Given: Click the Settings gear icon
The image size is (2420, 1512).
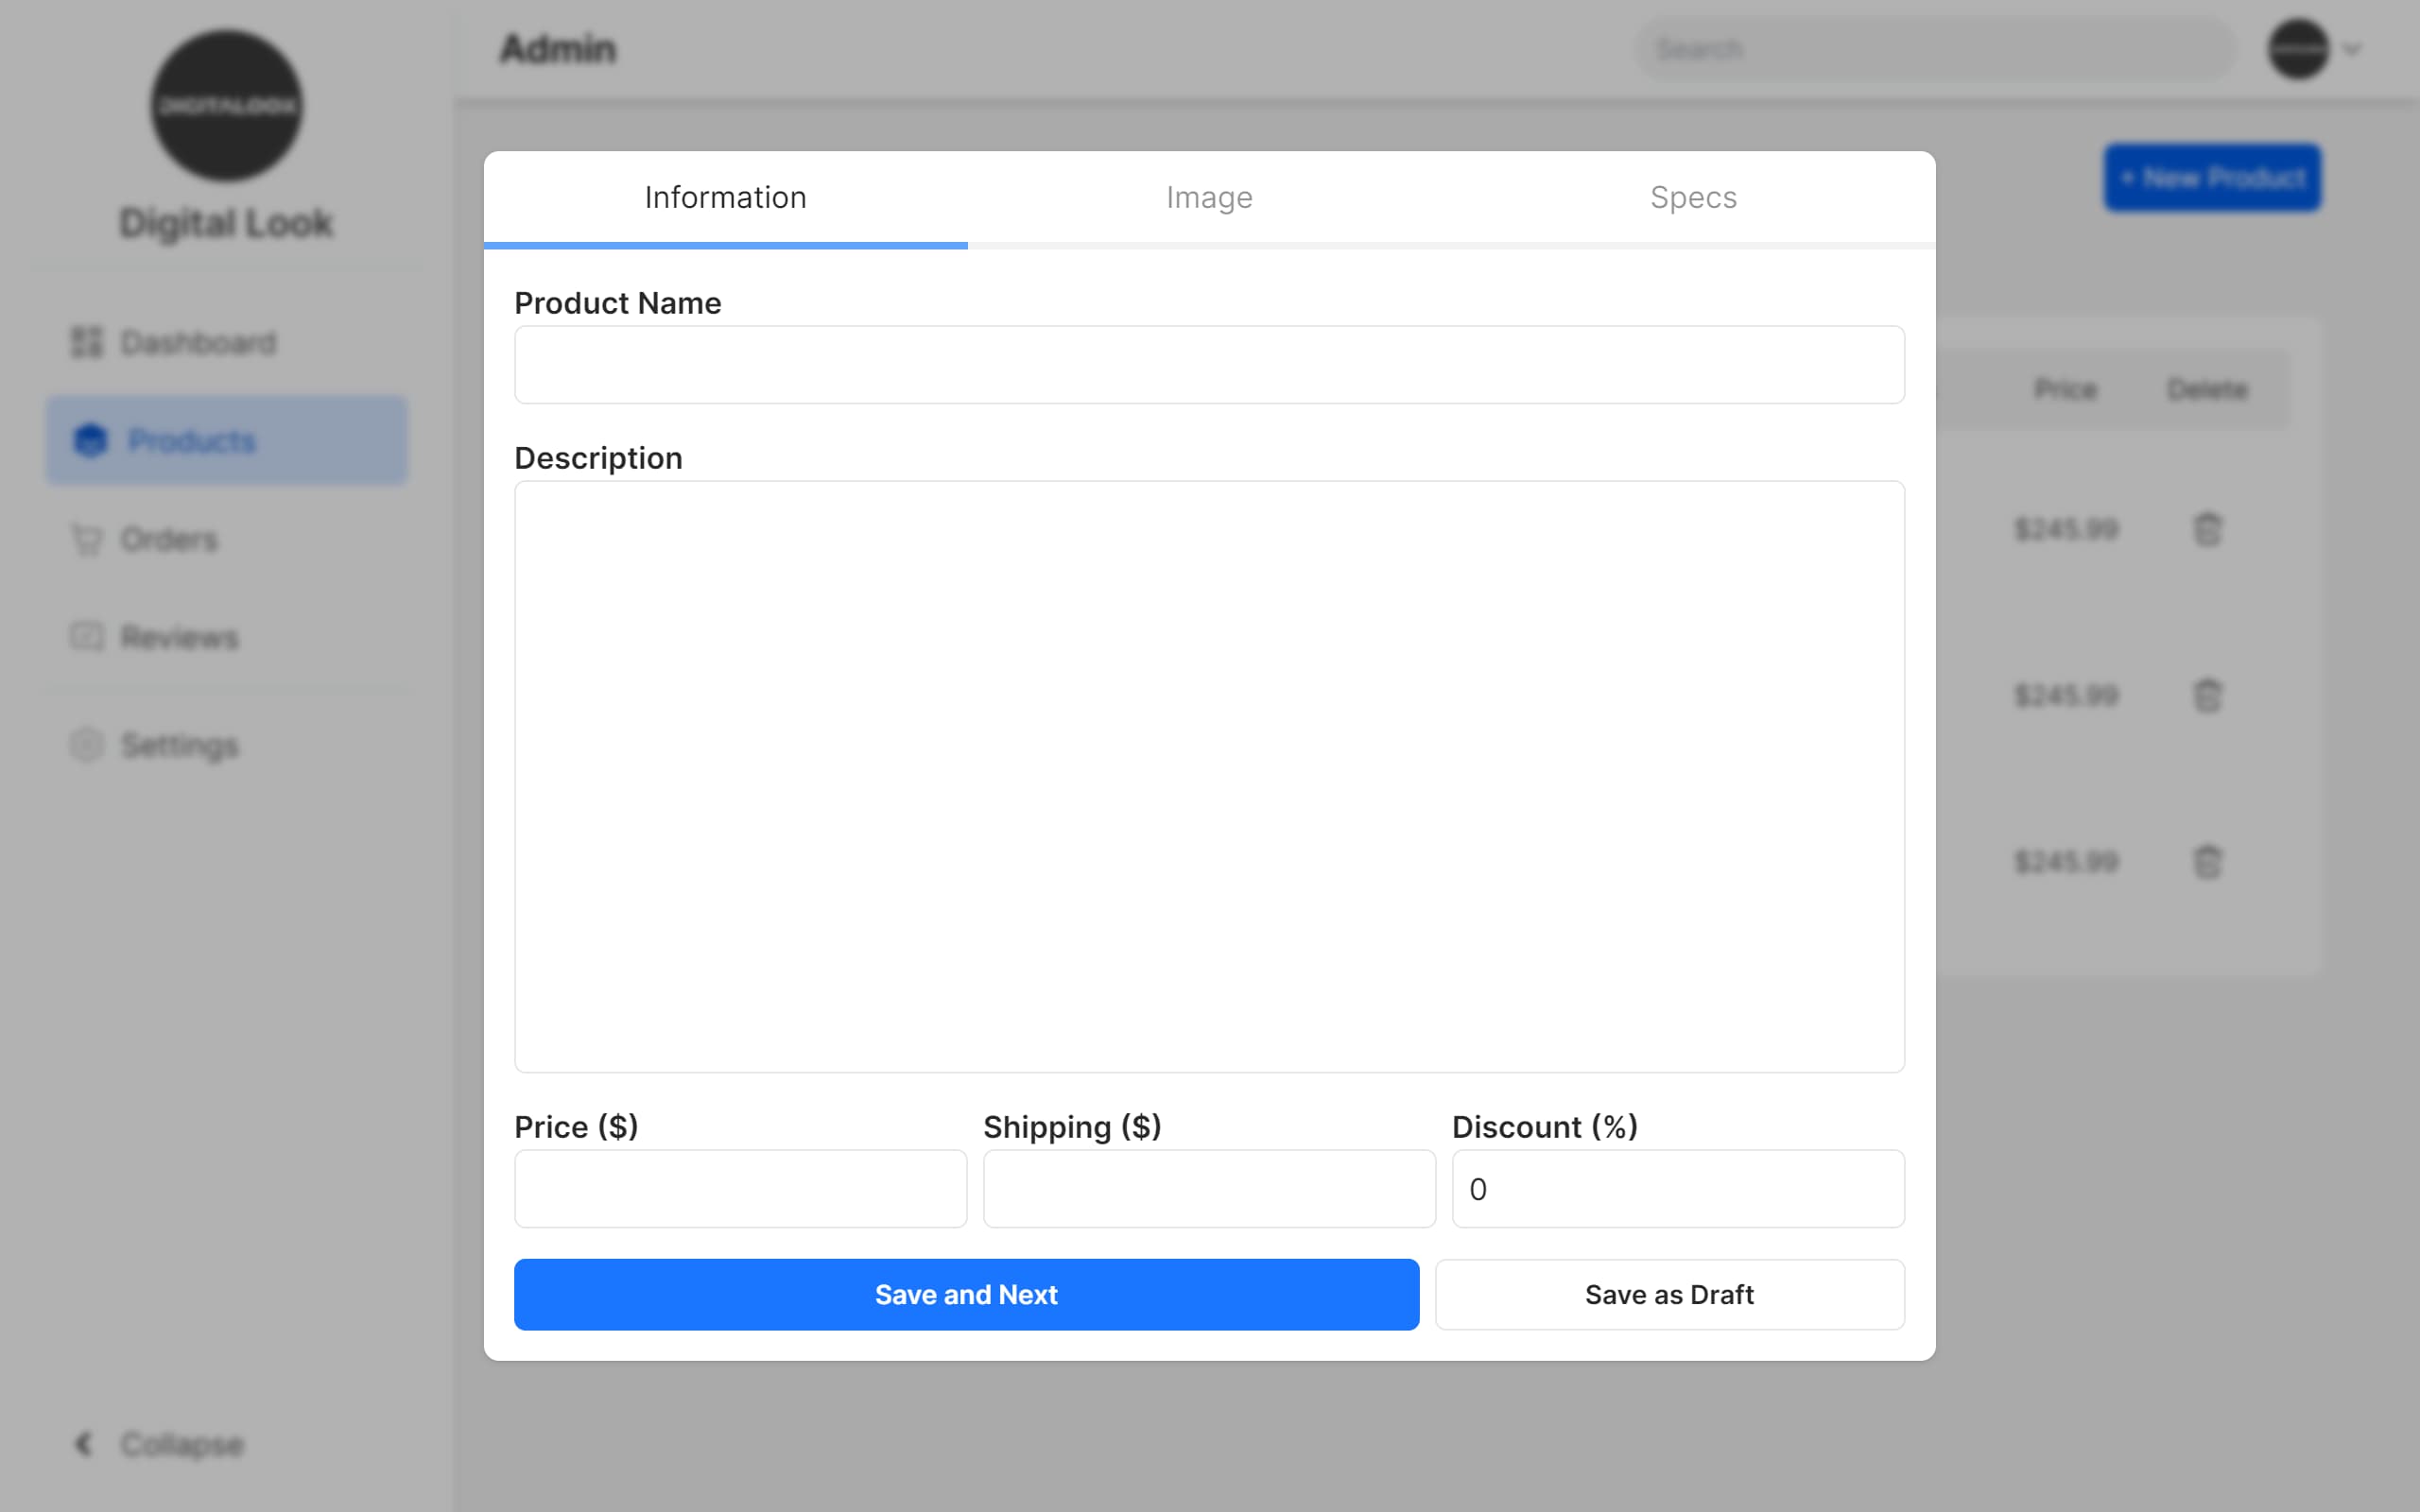Looking at the screenshot, I should (86, 745).
